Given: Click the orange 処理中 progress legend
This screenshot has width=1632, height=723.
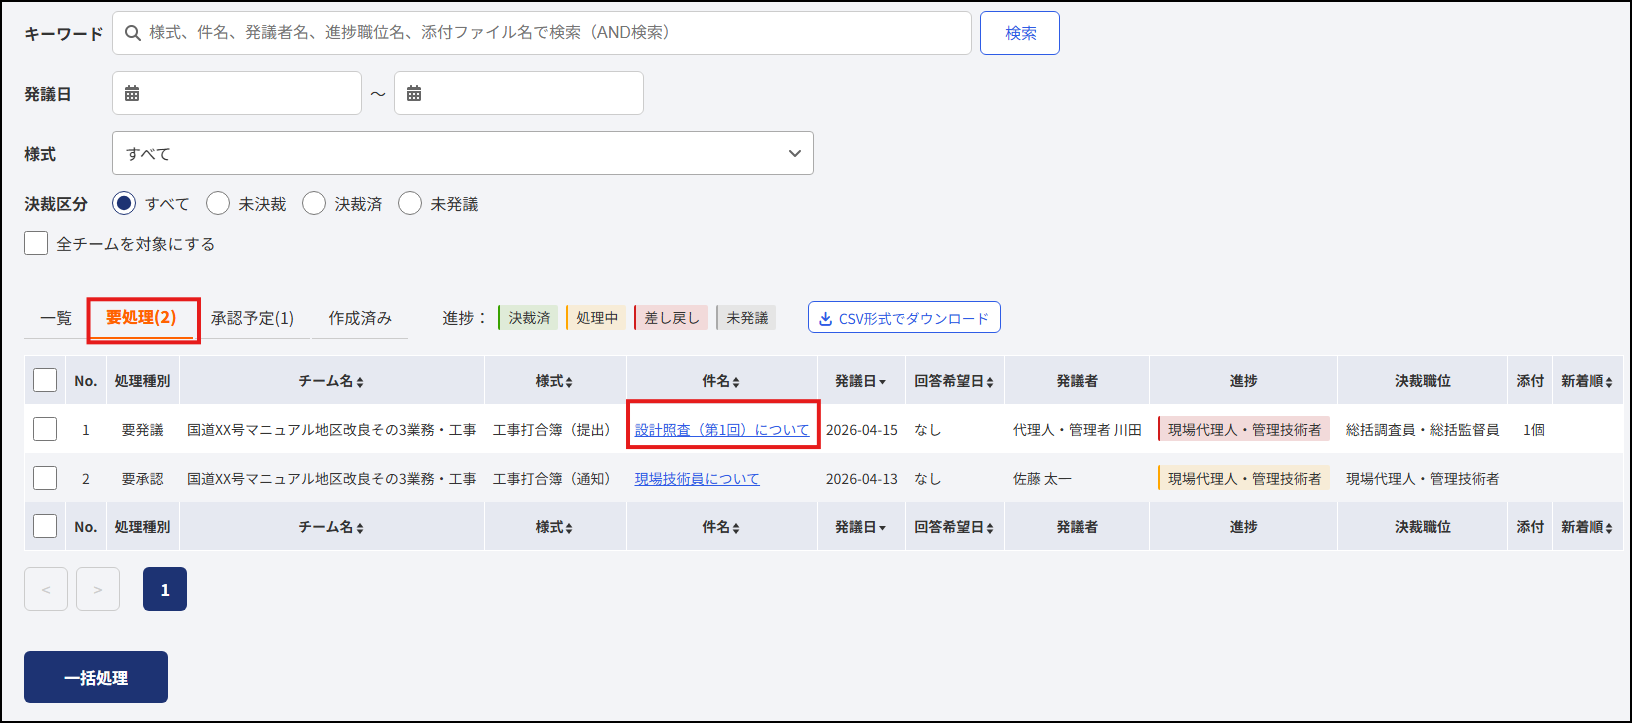Looking at the screenshot, I should point(596,318).
